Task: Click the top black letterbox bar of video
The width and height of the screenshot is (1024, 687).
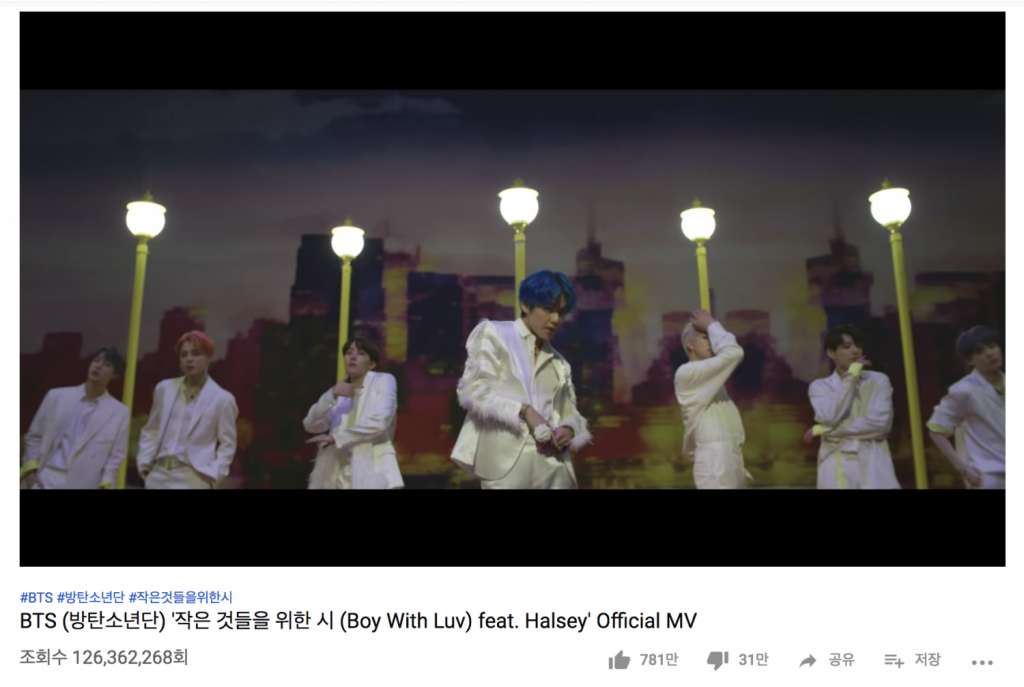Action: pos(512,50)
